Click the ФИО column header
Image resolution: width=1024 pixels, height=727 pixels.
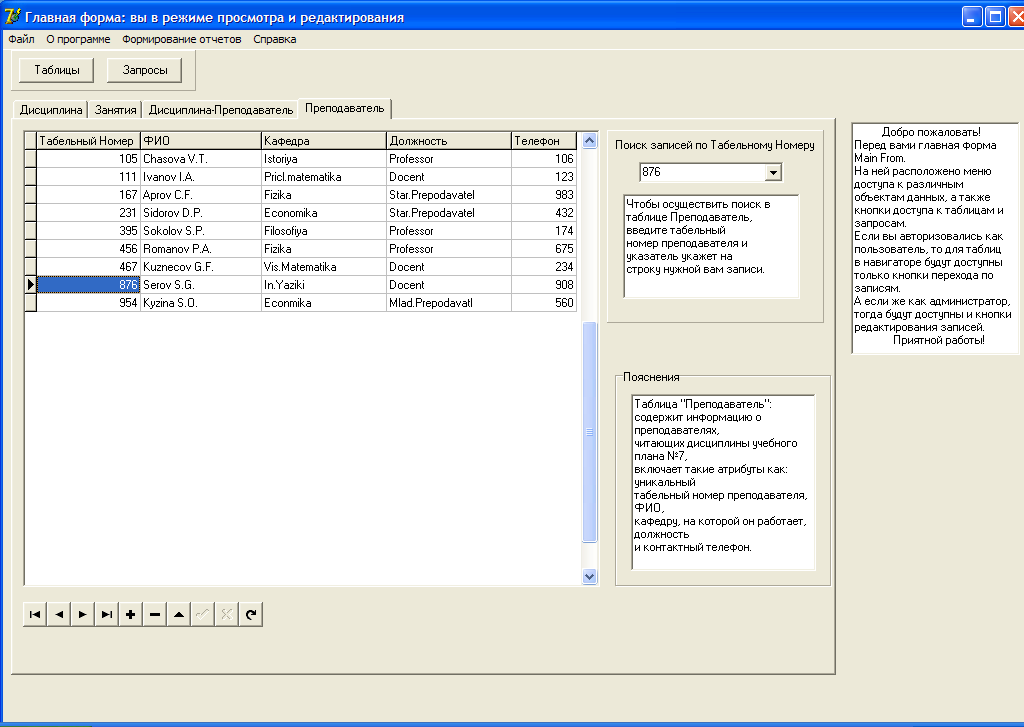point(200,140)
